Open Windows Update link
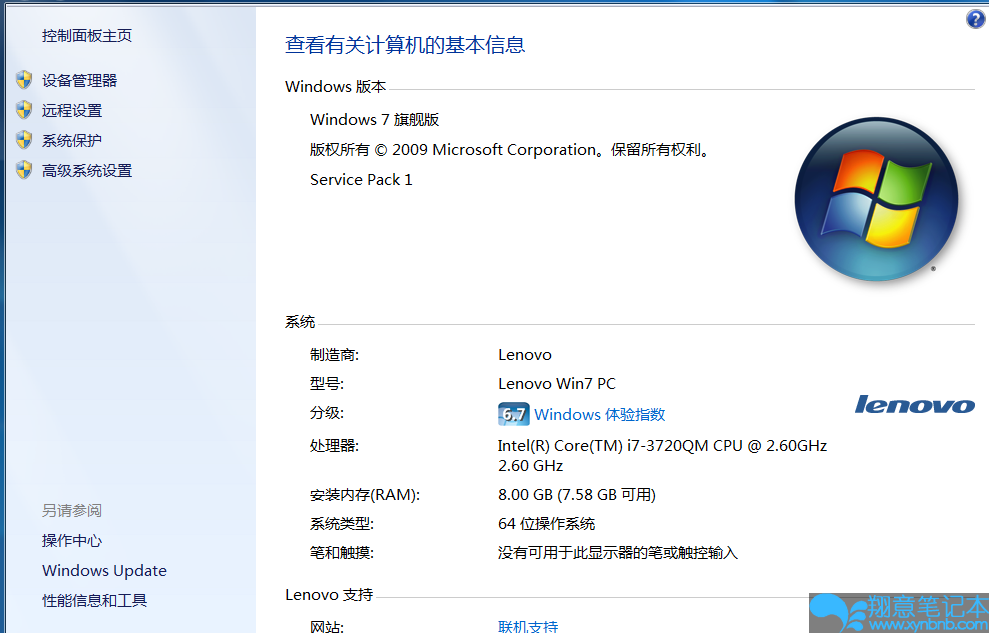 (105, 571)
